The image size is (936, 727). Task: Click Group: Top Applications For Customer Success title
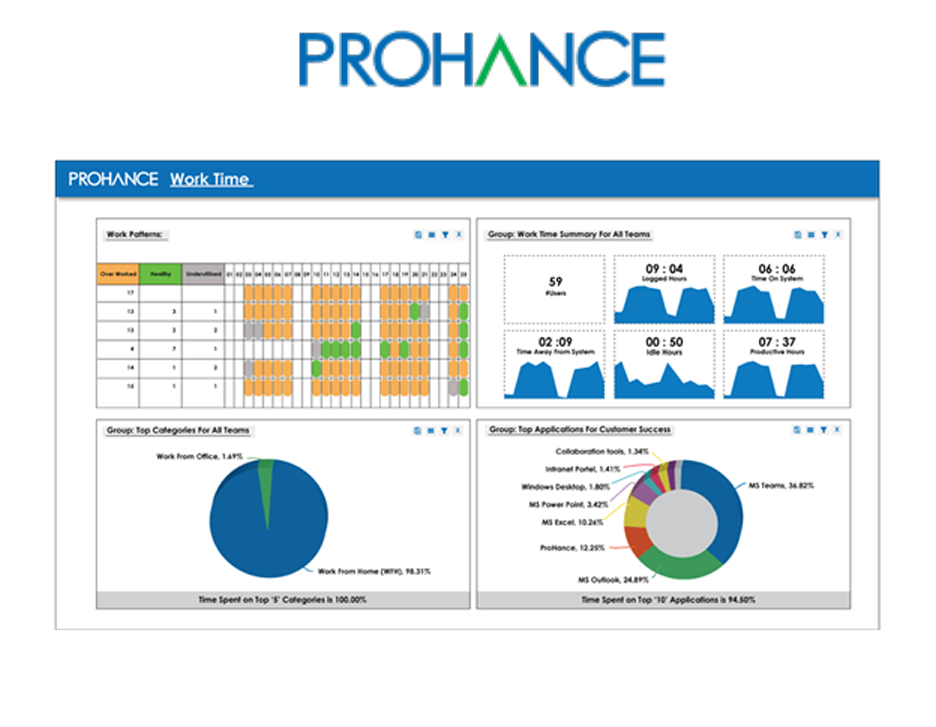tap(580, 430)
